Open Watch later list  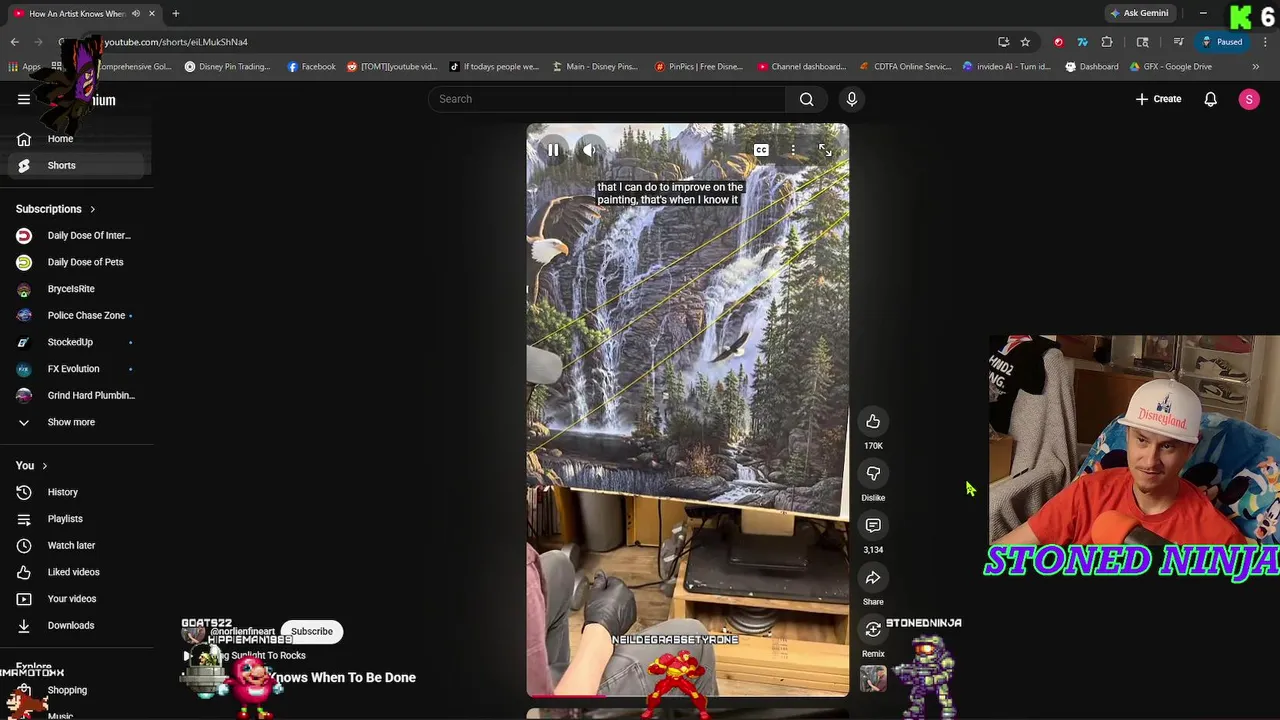[x=75, y=545]
